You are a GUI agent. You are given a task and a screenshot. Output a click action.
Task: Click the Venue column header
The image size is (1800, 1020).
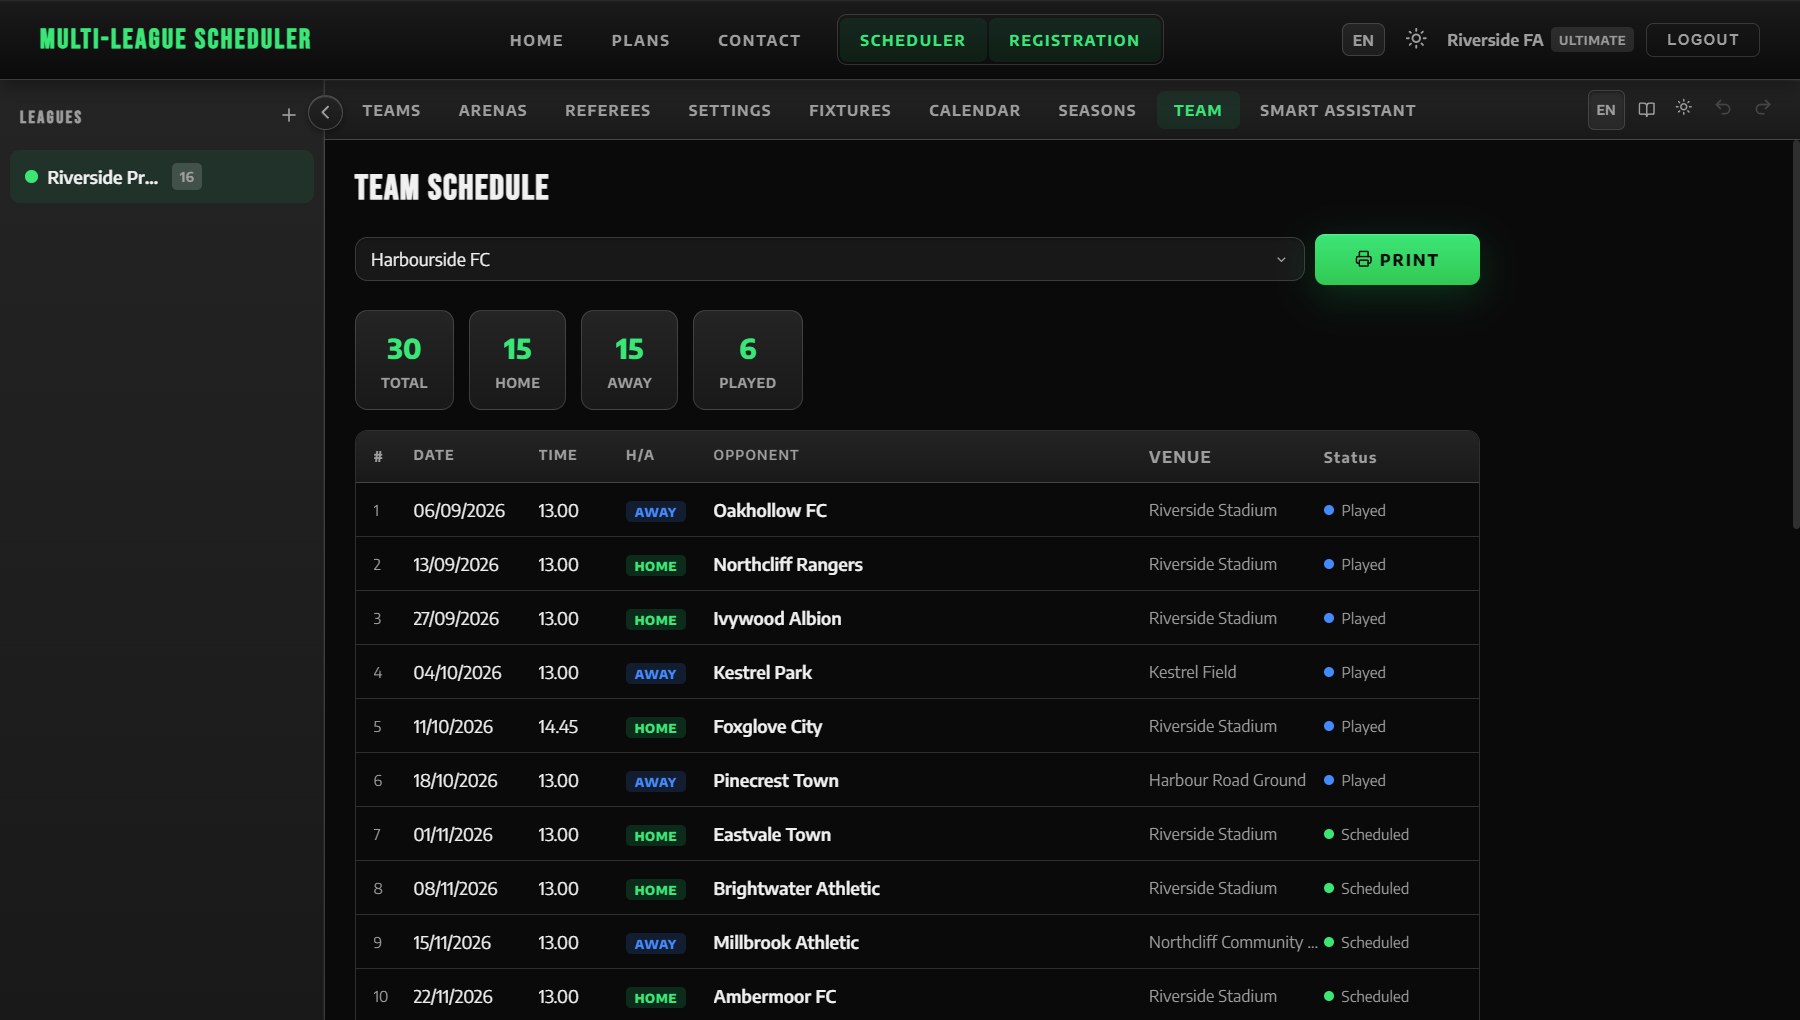(1179, 457)
